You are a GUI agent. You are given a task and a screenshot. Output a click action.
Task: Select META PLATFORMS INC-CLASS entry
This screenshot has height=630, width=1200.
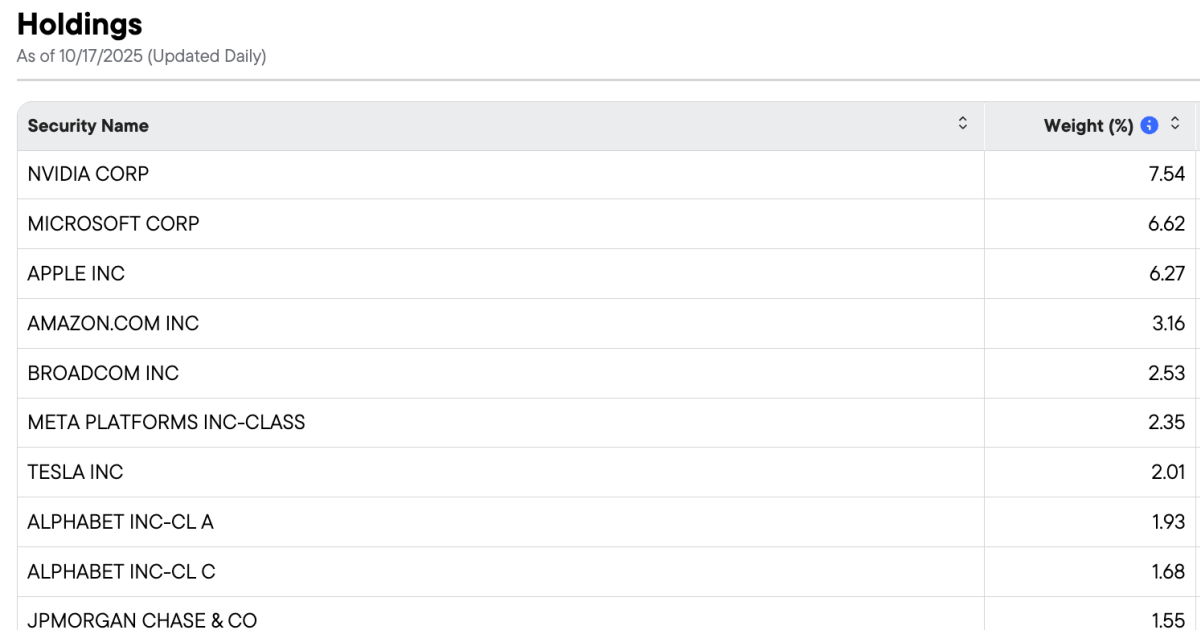tap(166, 423)
